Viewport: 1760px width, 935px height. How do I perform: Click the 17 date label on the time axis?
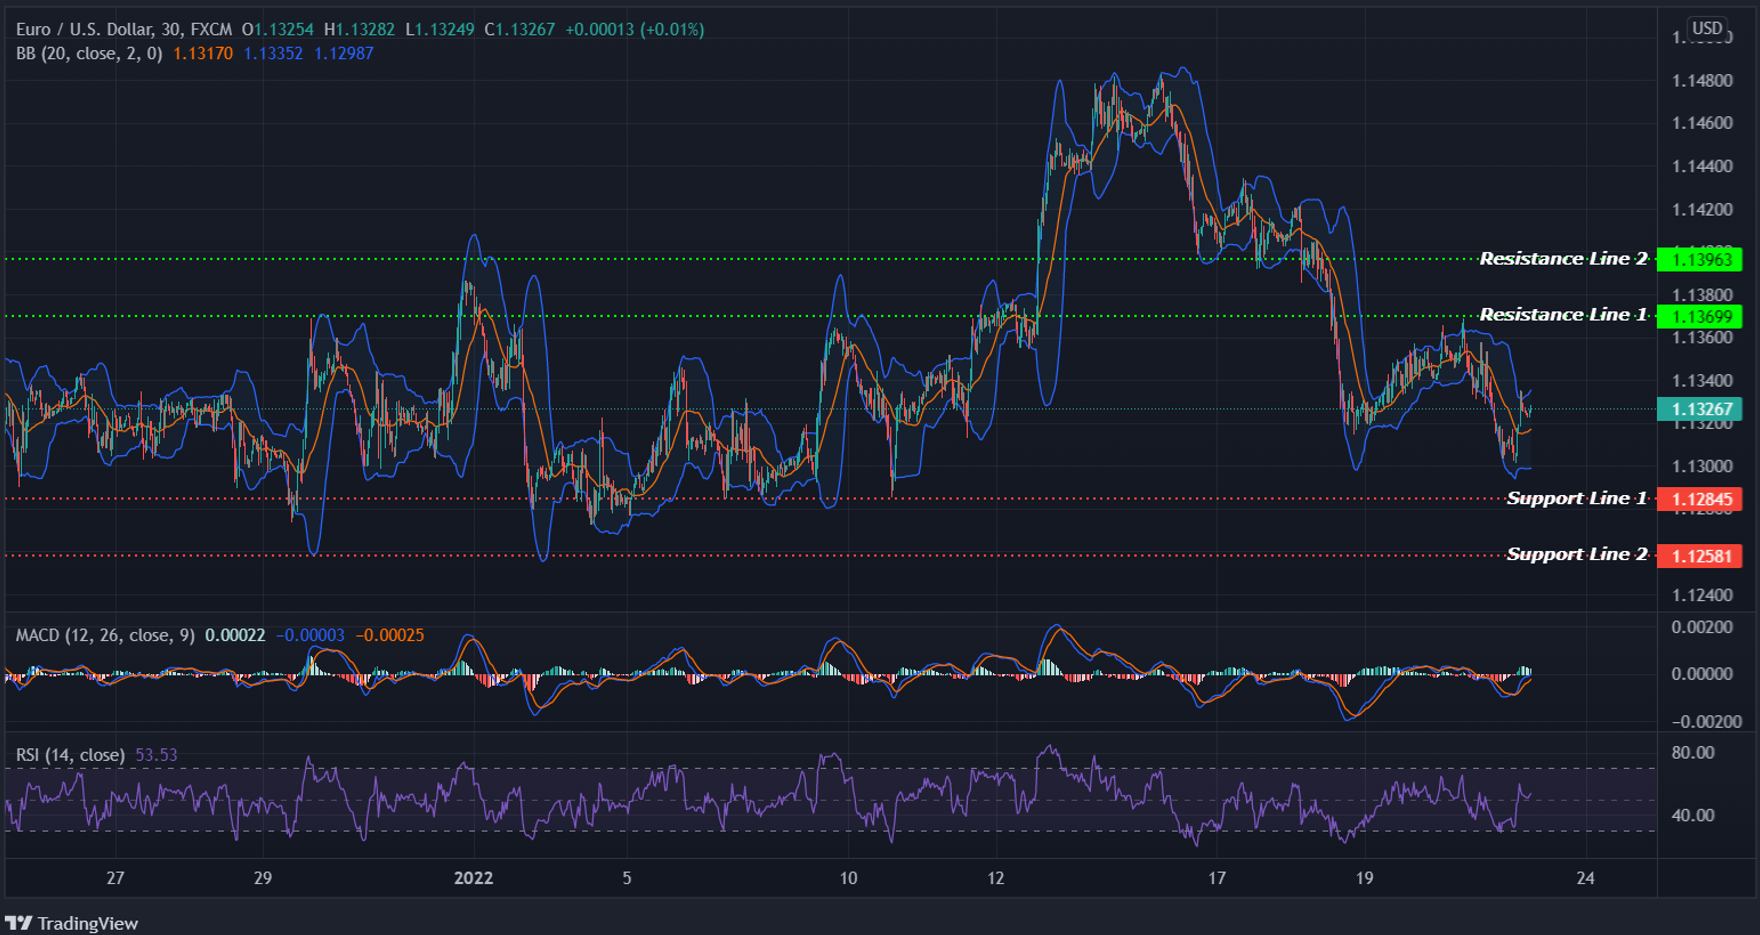(x=1217, y=878)
